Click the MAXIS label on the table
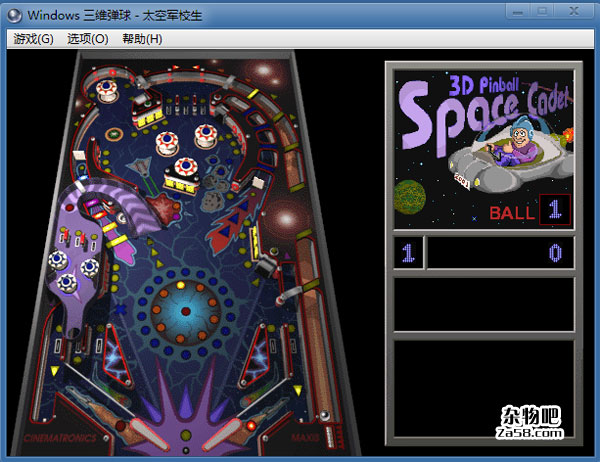The width and height of the screenshot is (600, 462). [x=305, y=437]
